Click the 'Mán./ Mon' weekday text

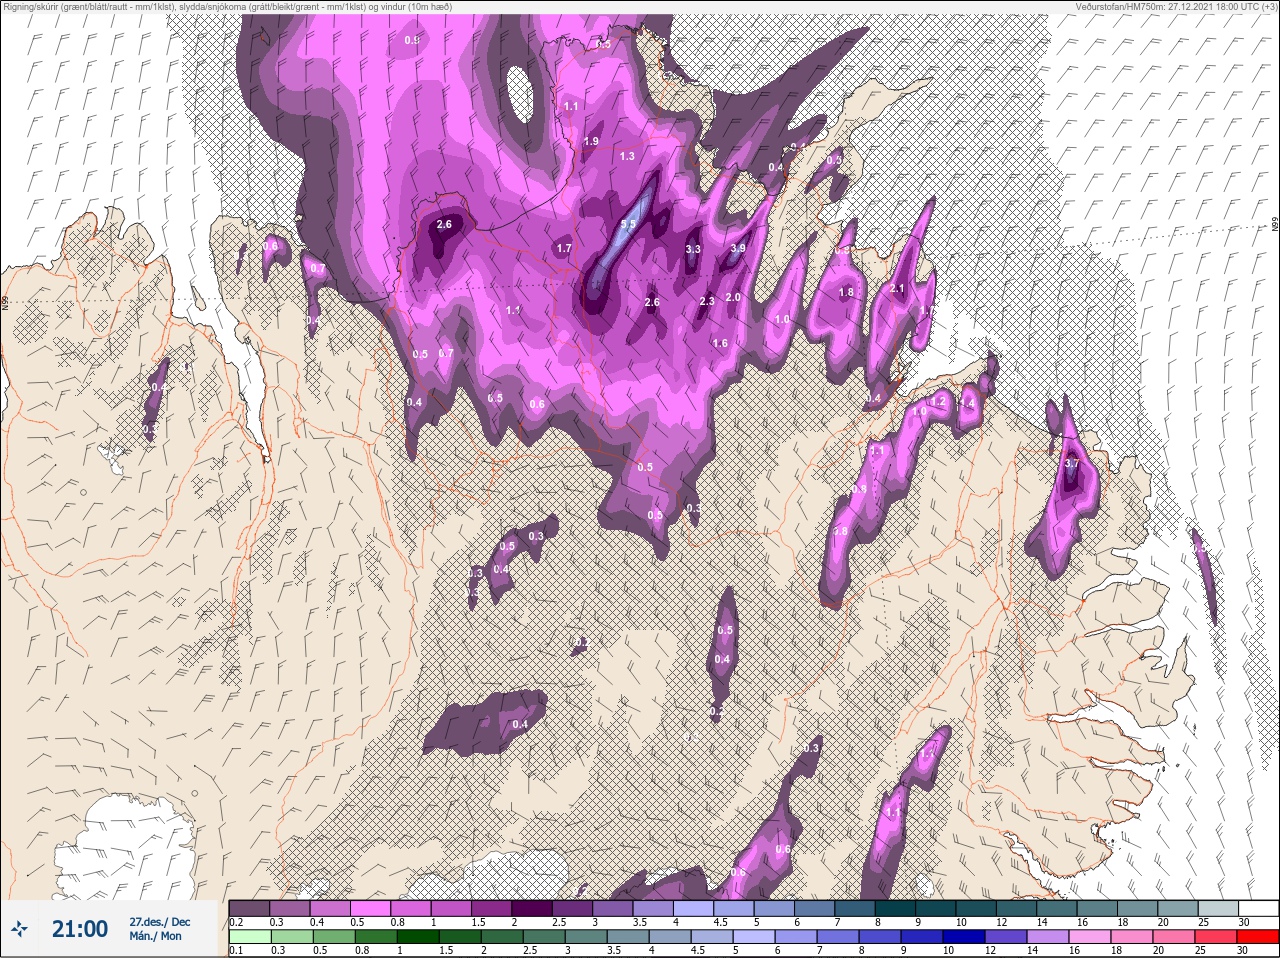[x=156, y=936]
